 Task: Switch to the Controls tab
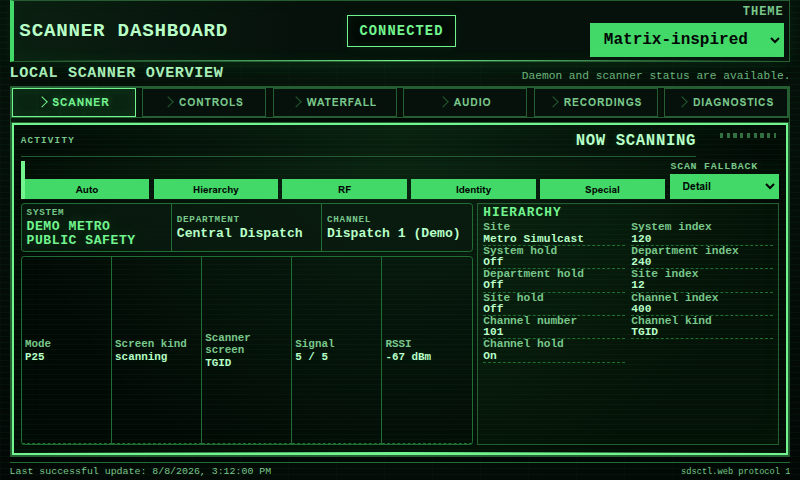click(x=204, y=102)
